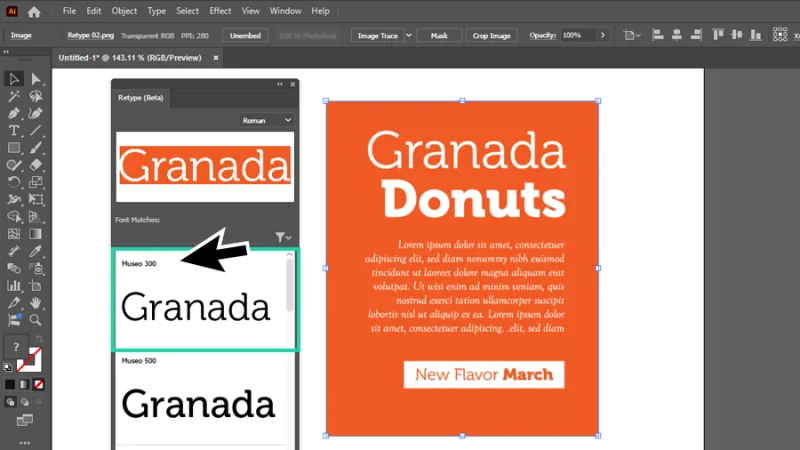Open the Object menu
This screenshot has height=450, width=800.
(124, 11)
